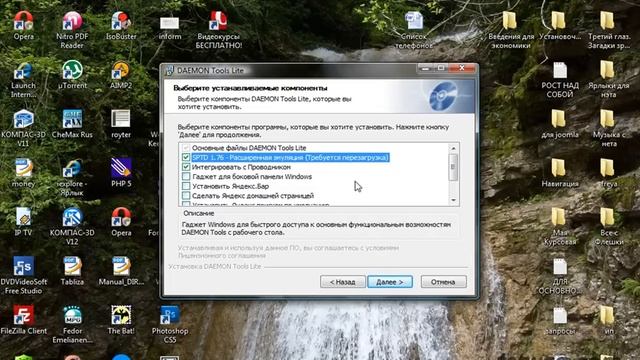Select the Launch Intern... desktop shortcut
The height and width of the screenshot is (360, 640).
click(23, 79)
